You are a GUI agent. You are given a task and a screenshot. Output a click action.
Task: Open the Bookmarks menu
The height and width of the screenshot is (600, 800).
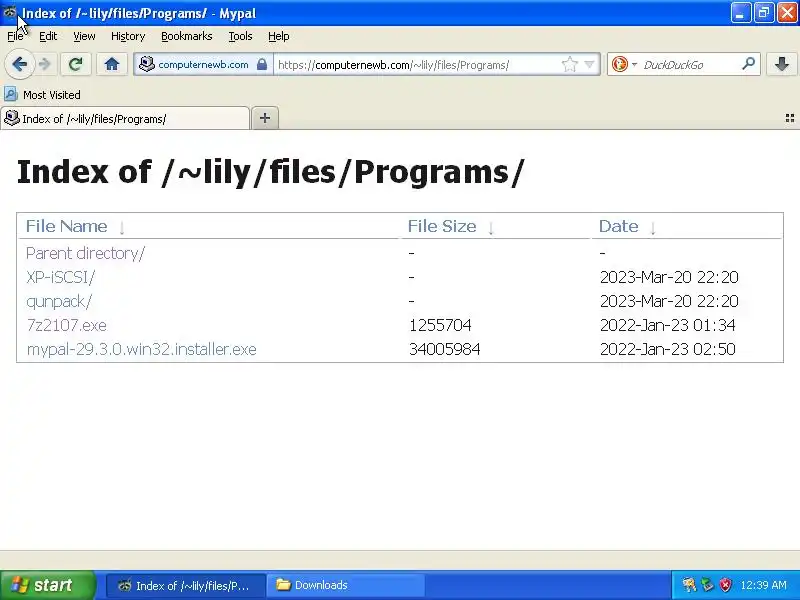pos(187,36)
